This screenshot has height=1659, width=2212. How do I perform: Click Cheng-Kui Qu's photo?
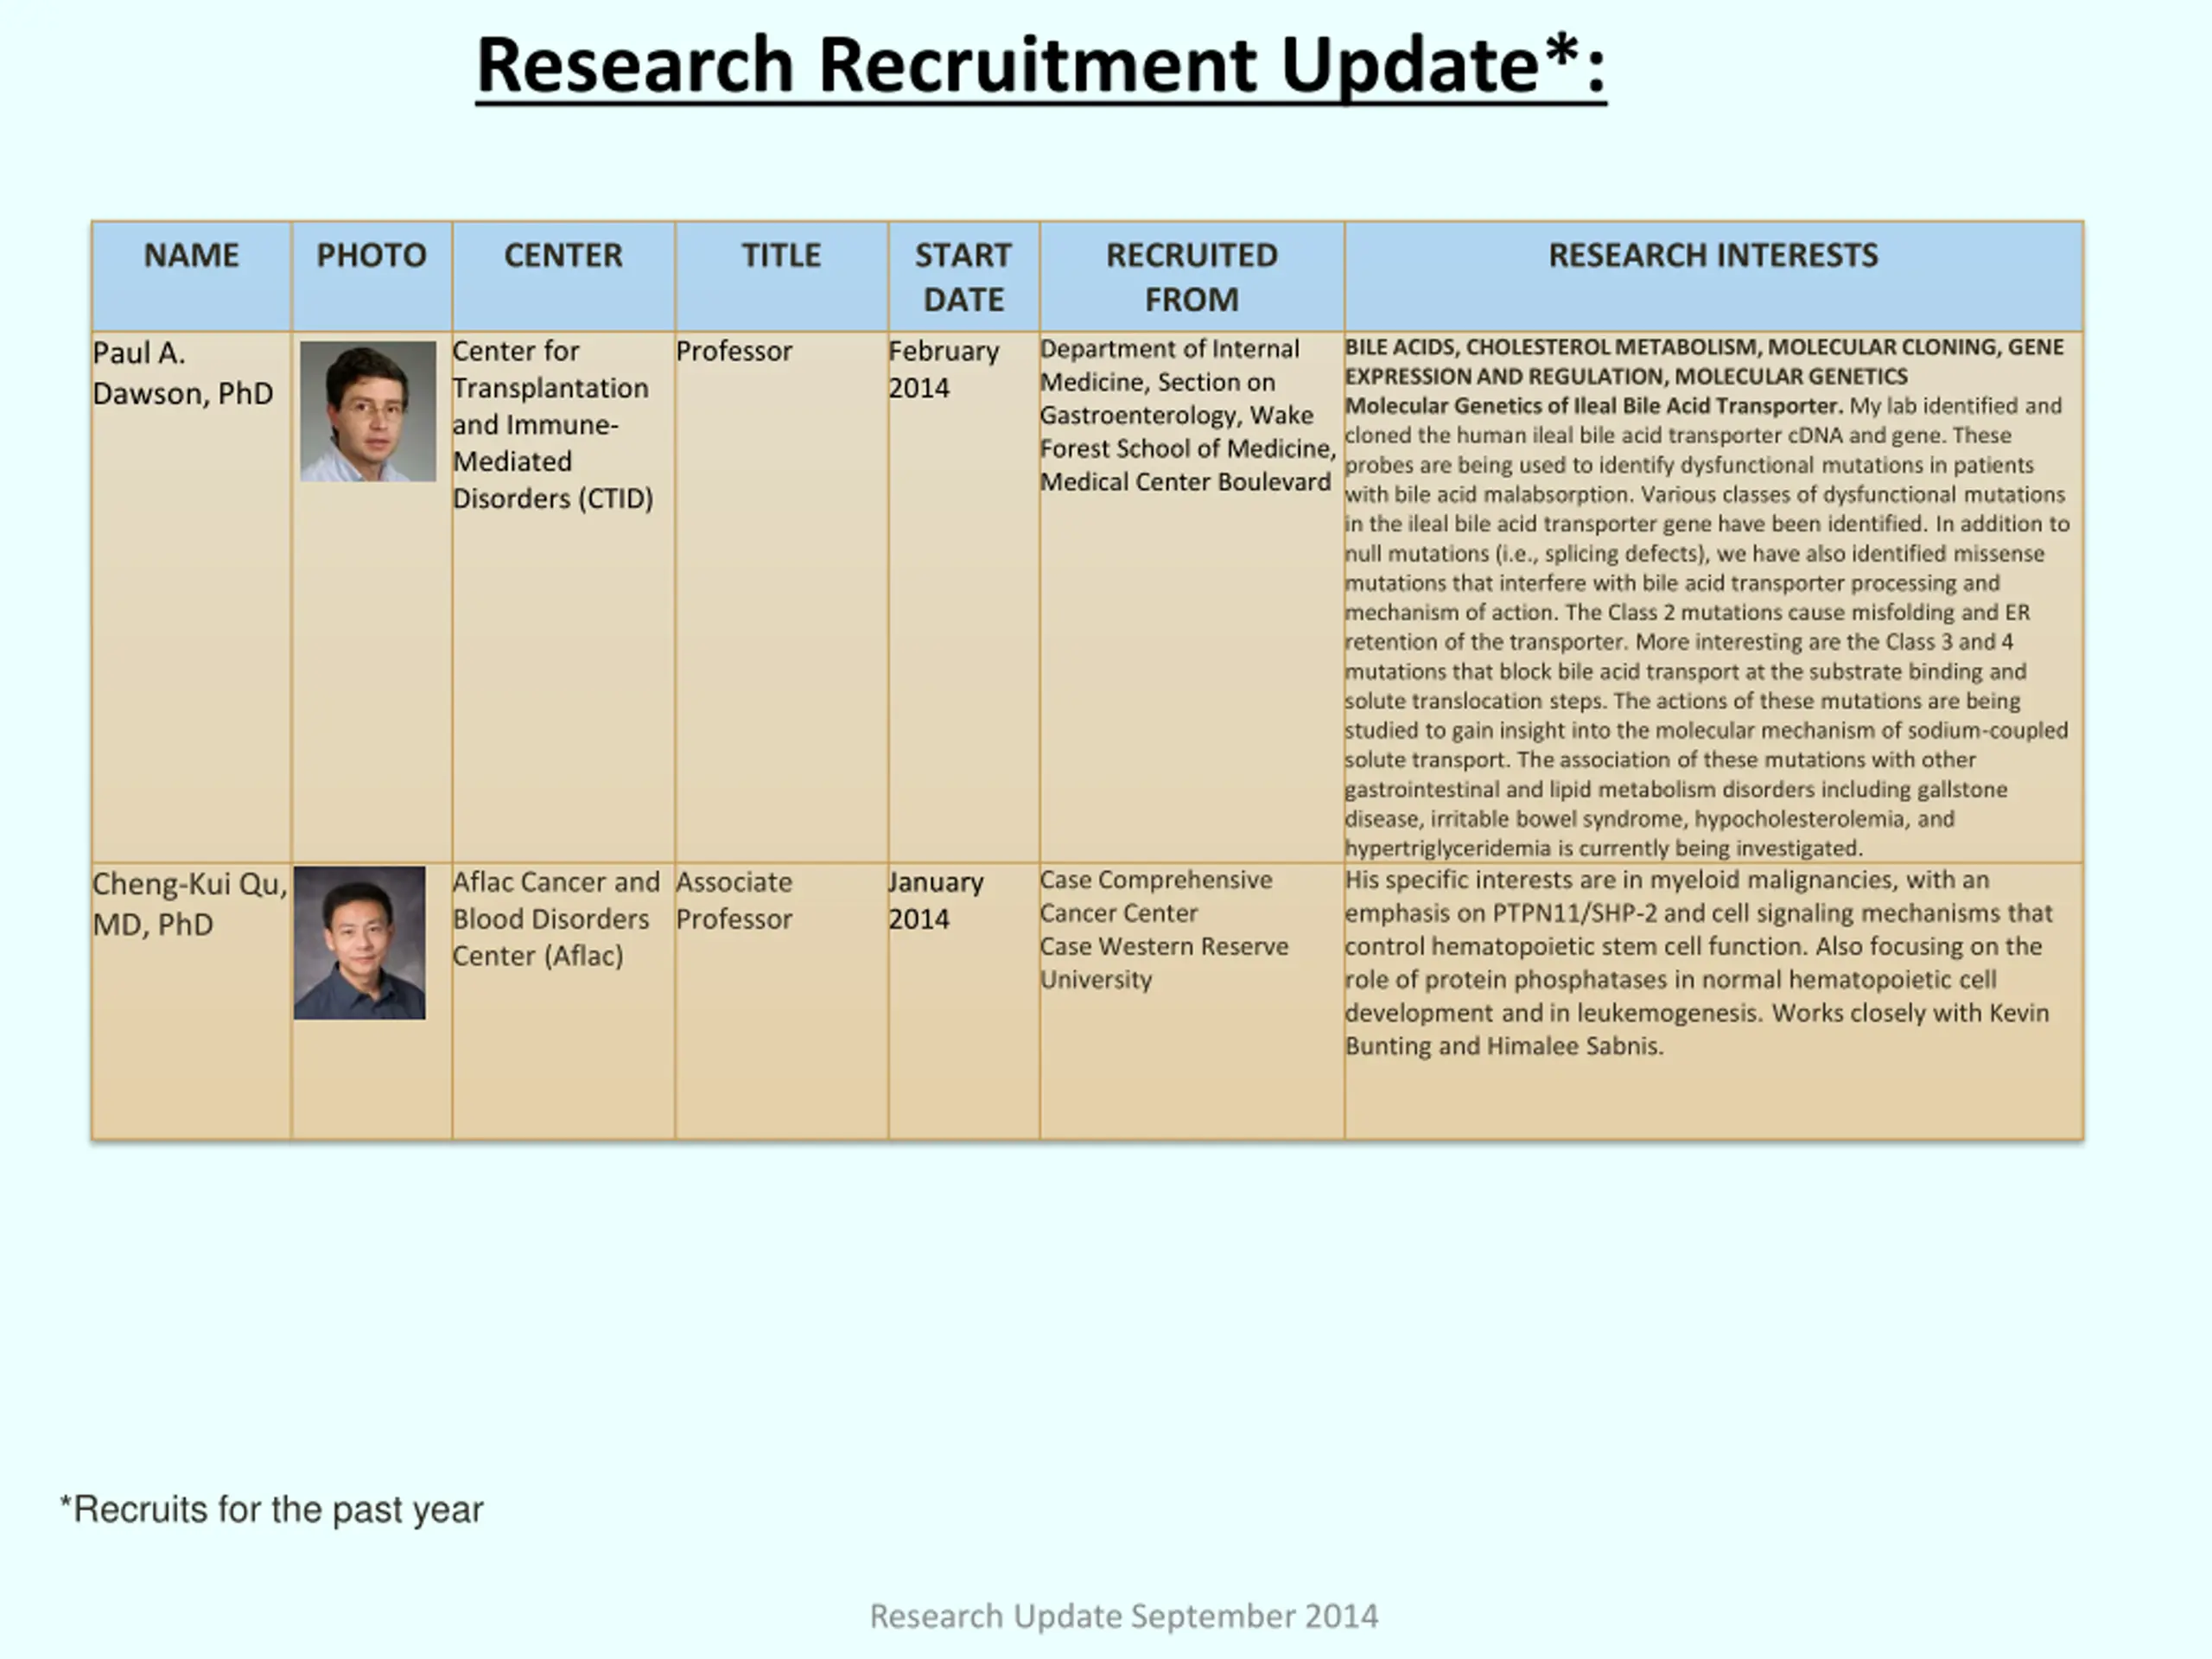(359, 942)
